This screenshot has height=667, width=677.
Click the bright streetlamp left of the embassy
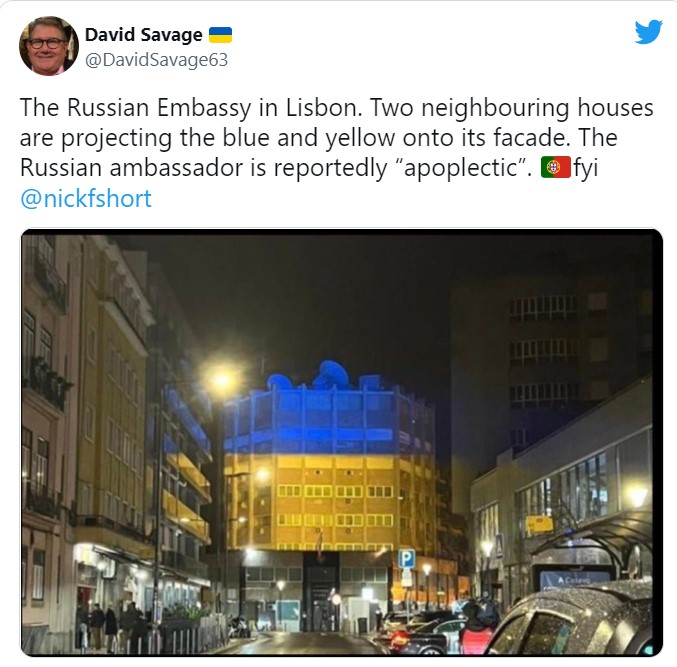click(222, 380)
